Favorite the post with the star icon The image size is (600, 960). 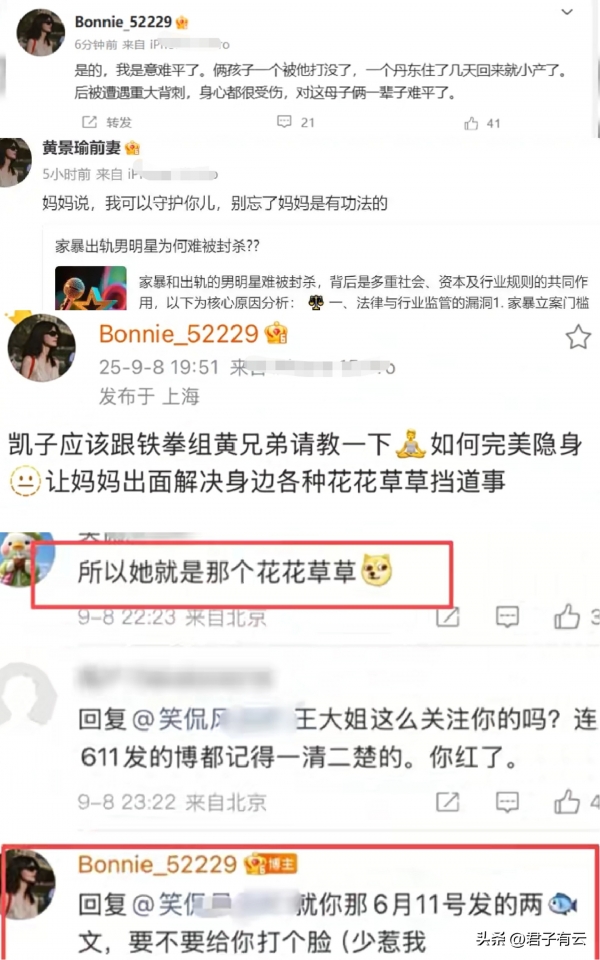578,338
